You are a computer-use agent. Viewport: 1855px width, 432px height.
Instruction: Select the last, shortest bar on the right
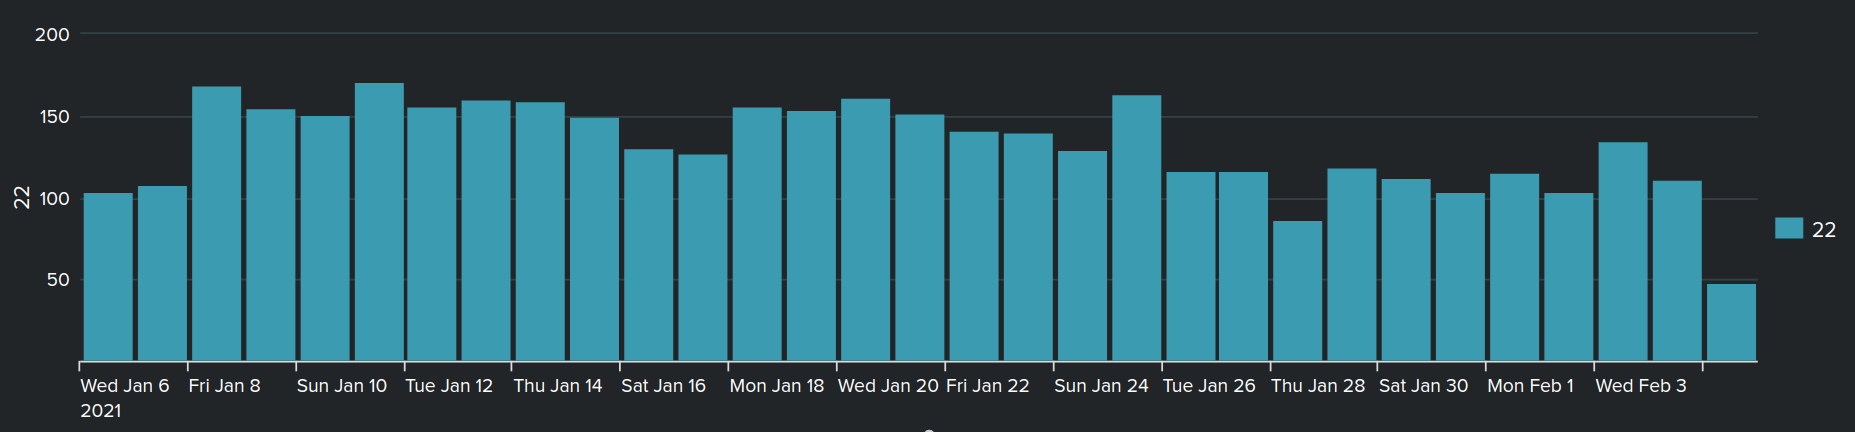(1731, 322)
